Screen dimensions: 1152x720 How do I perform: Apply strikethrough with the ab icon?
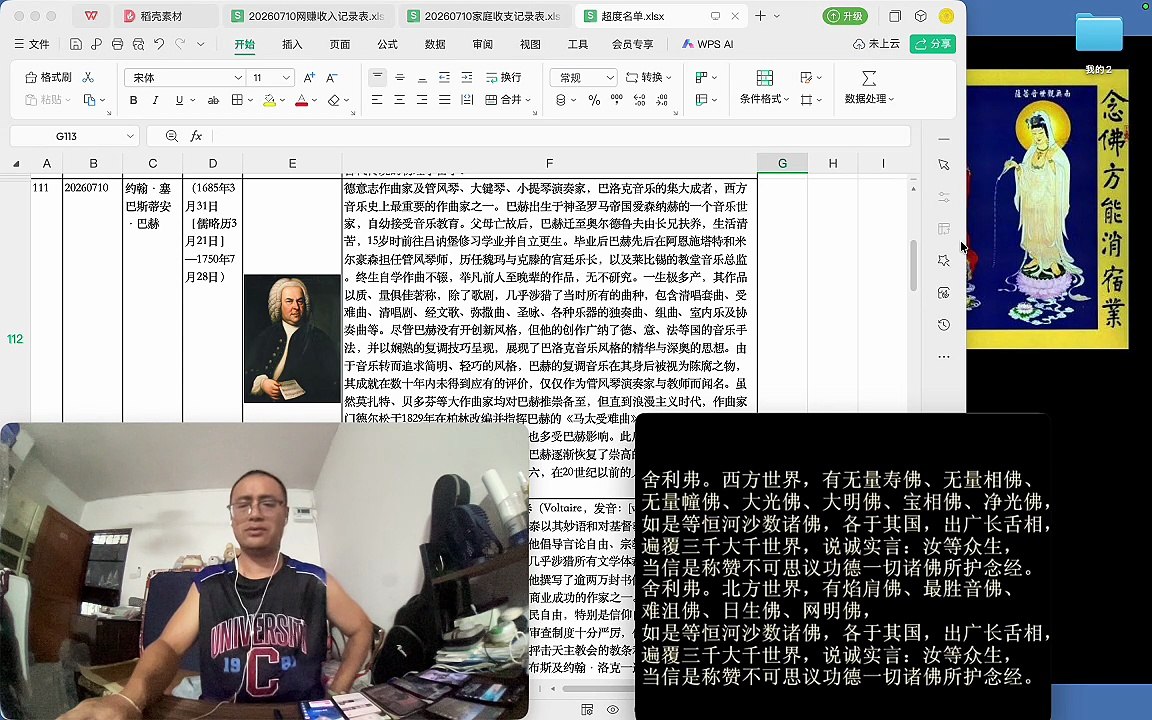click(213, 100)
